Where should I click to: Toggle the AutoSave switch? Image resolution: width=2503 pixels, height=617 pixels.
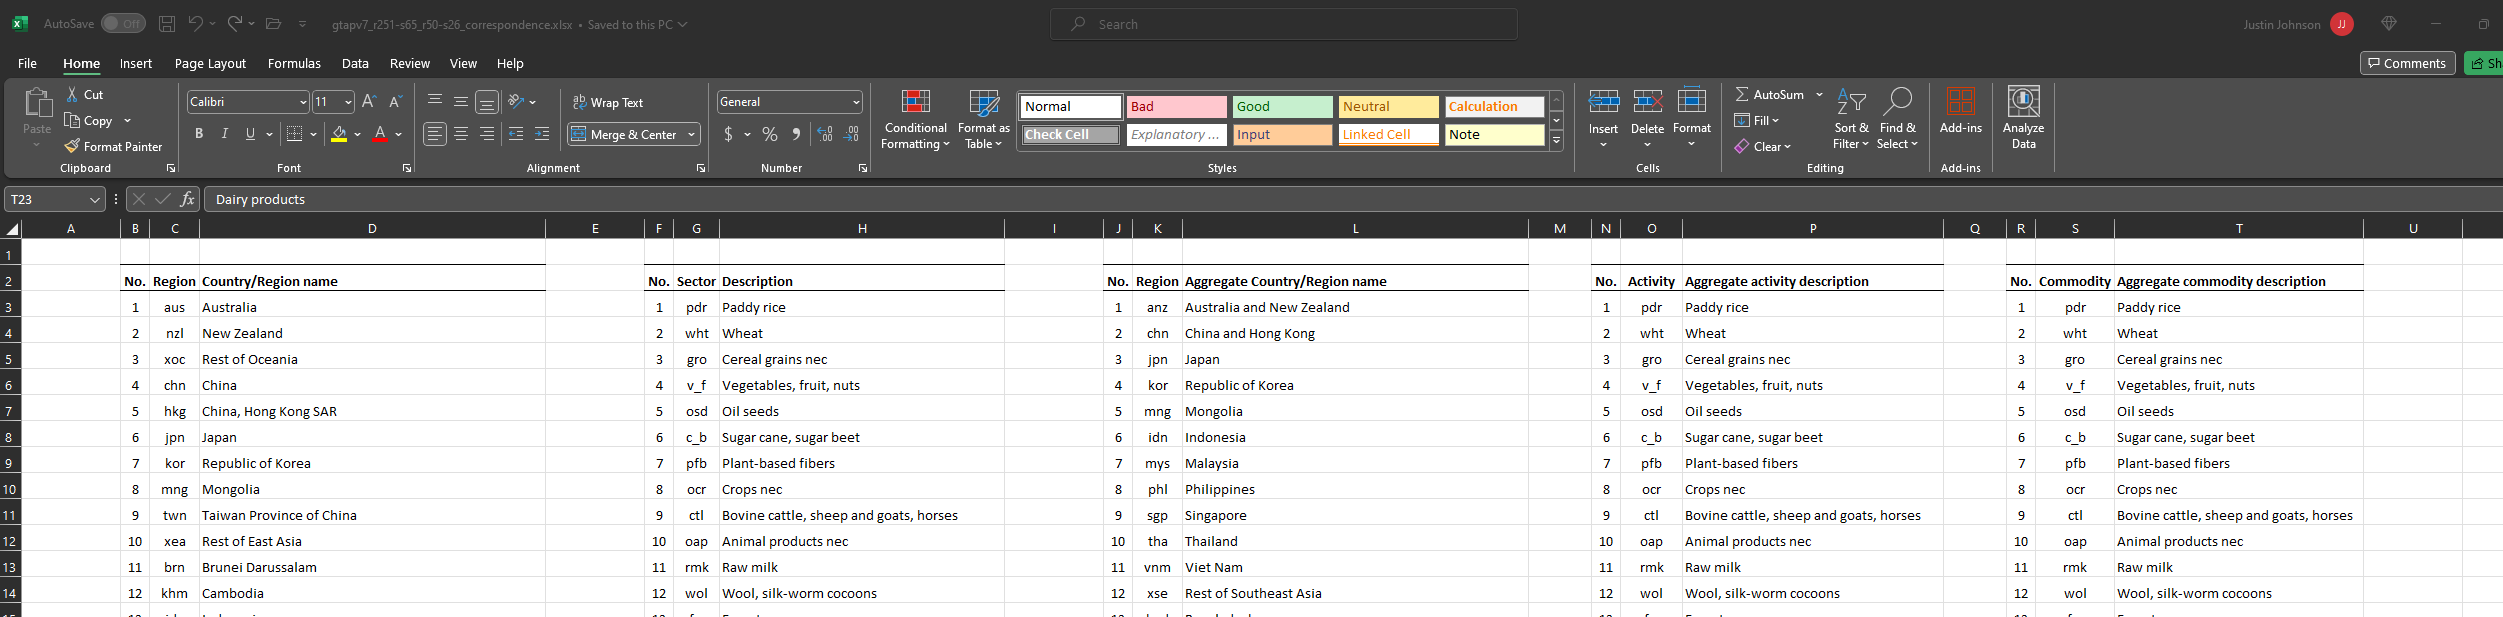point(123,24)
